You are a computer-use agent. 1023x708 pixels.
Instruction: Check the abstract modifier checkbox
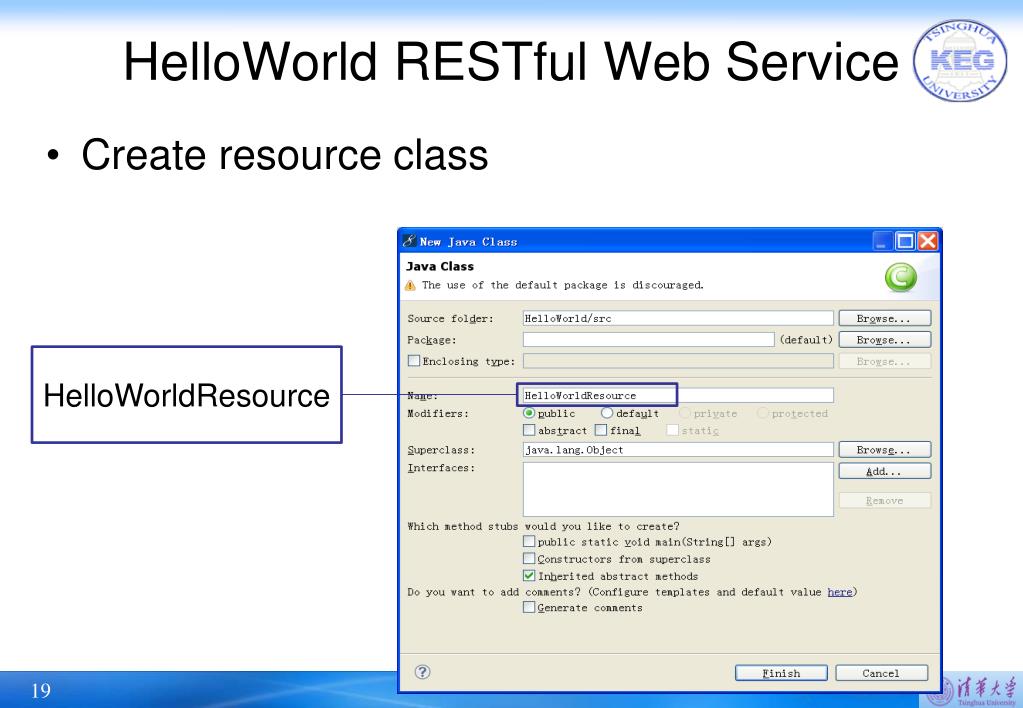(529, 430)
